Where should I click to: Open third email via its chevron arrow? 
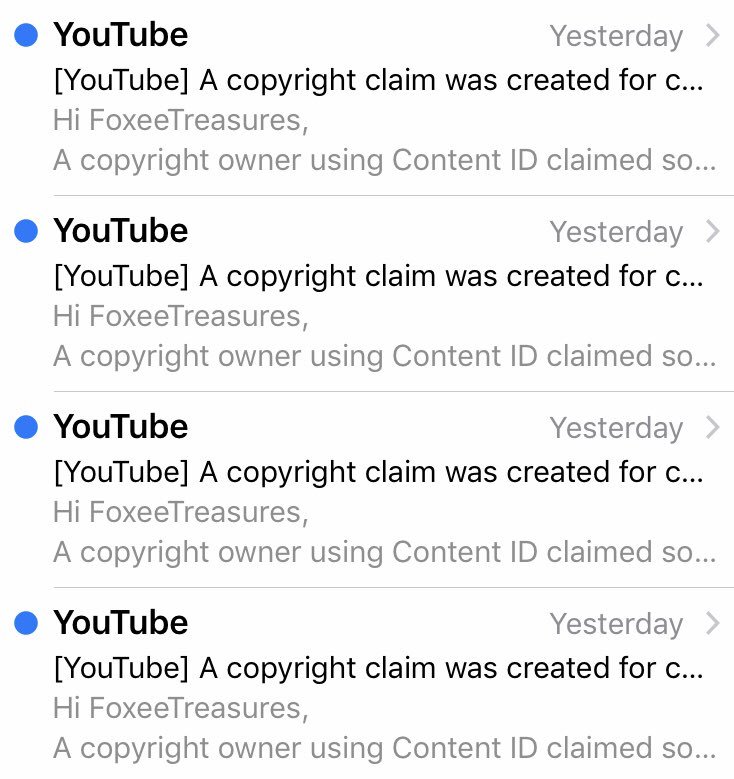(x=713, y=428)
